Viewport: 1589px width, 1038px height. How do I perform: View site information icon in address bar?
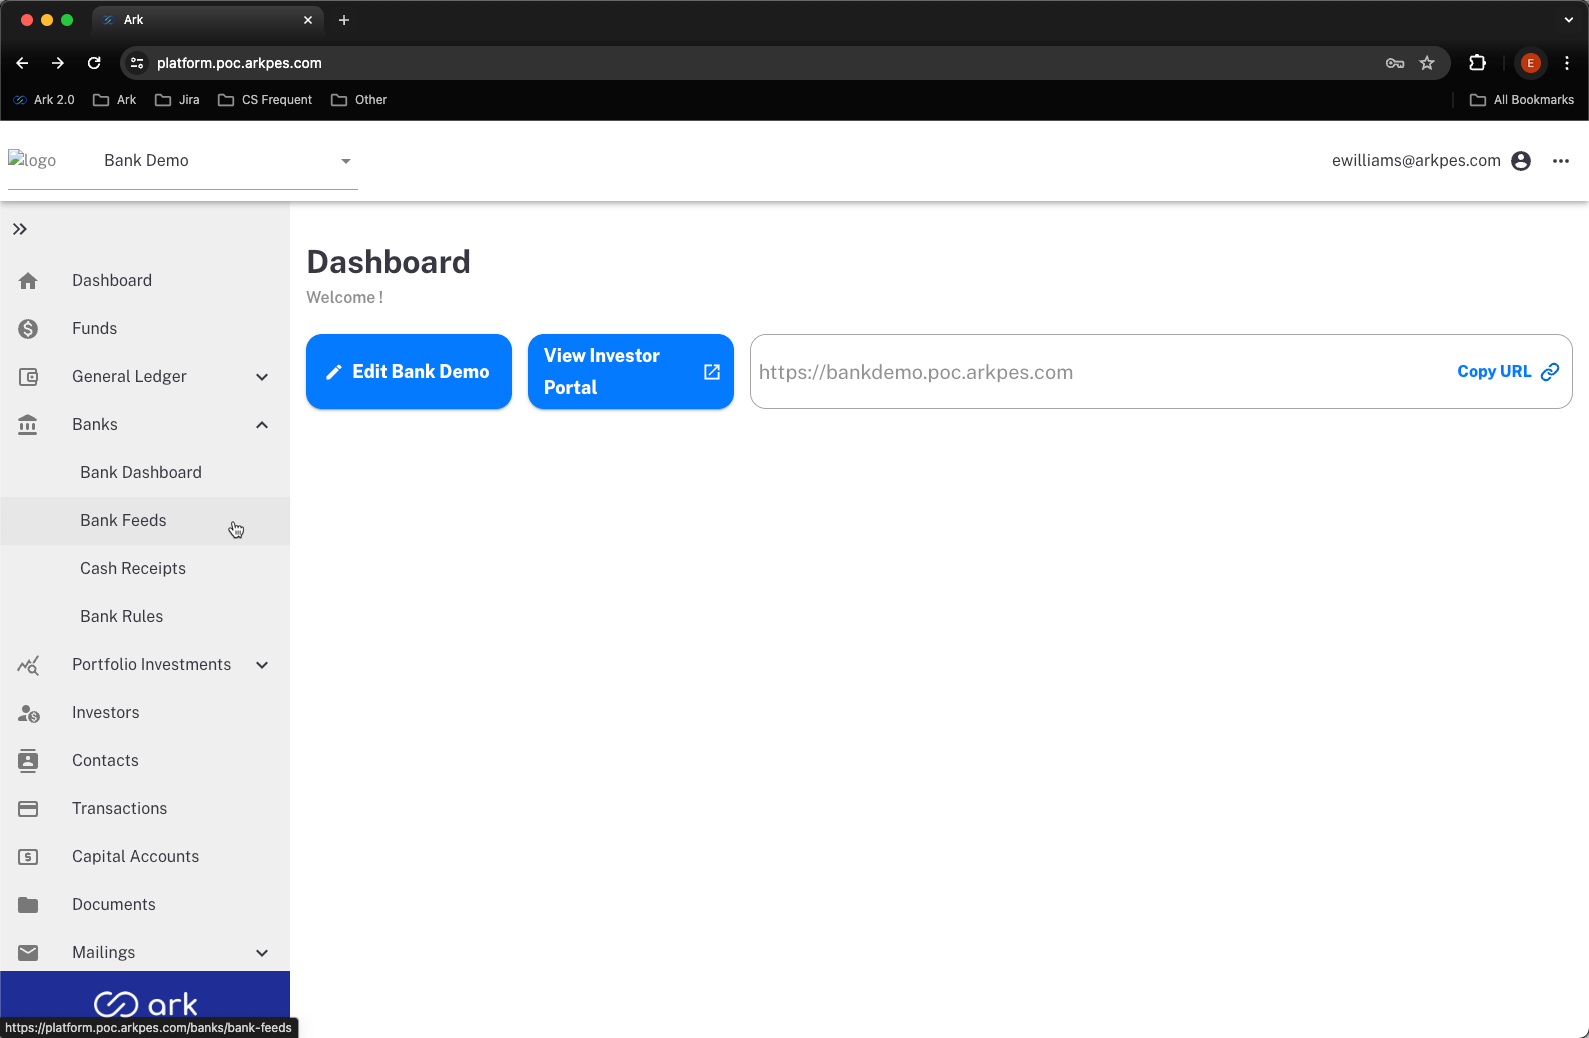[138, 63]
